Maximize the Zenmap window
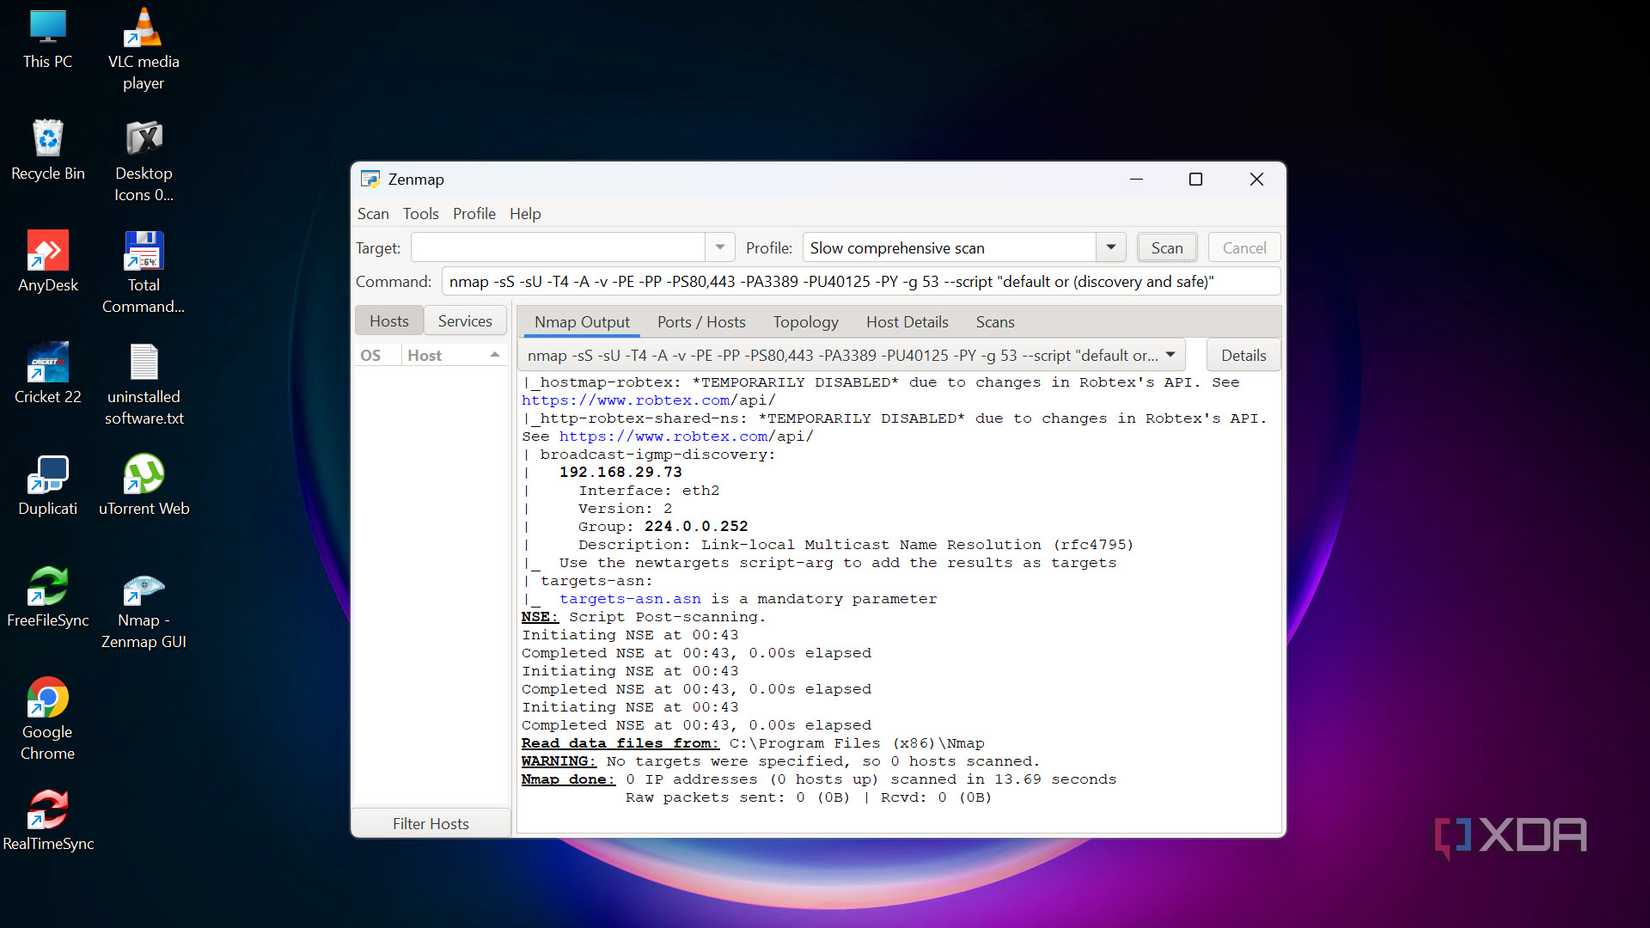This screenshot has height=928, width=1650. pos(1195,179)
